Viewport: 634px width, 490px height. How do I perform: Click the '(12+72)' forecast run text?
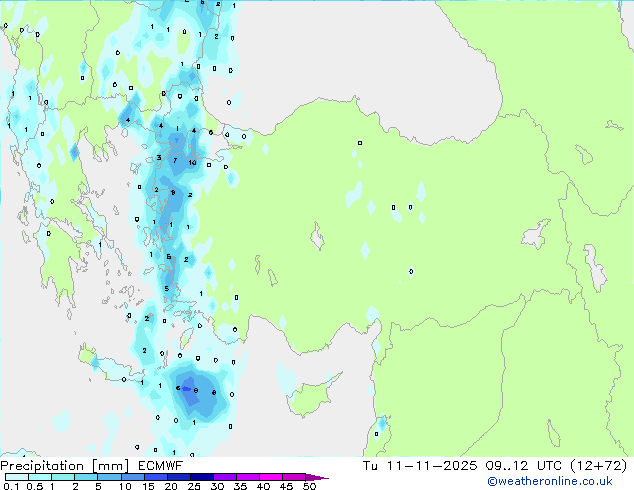pos(598,466)
